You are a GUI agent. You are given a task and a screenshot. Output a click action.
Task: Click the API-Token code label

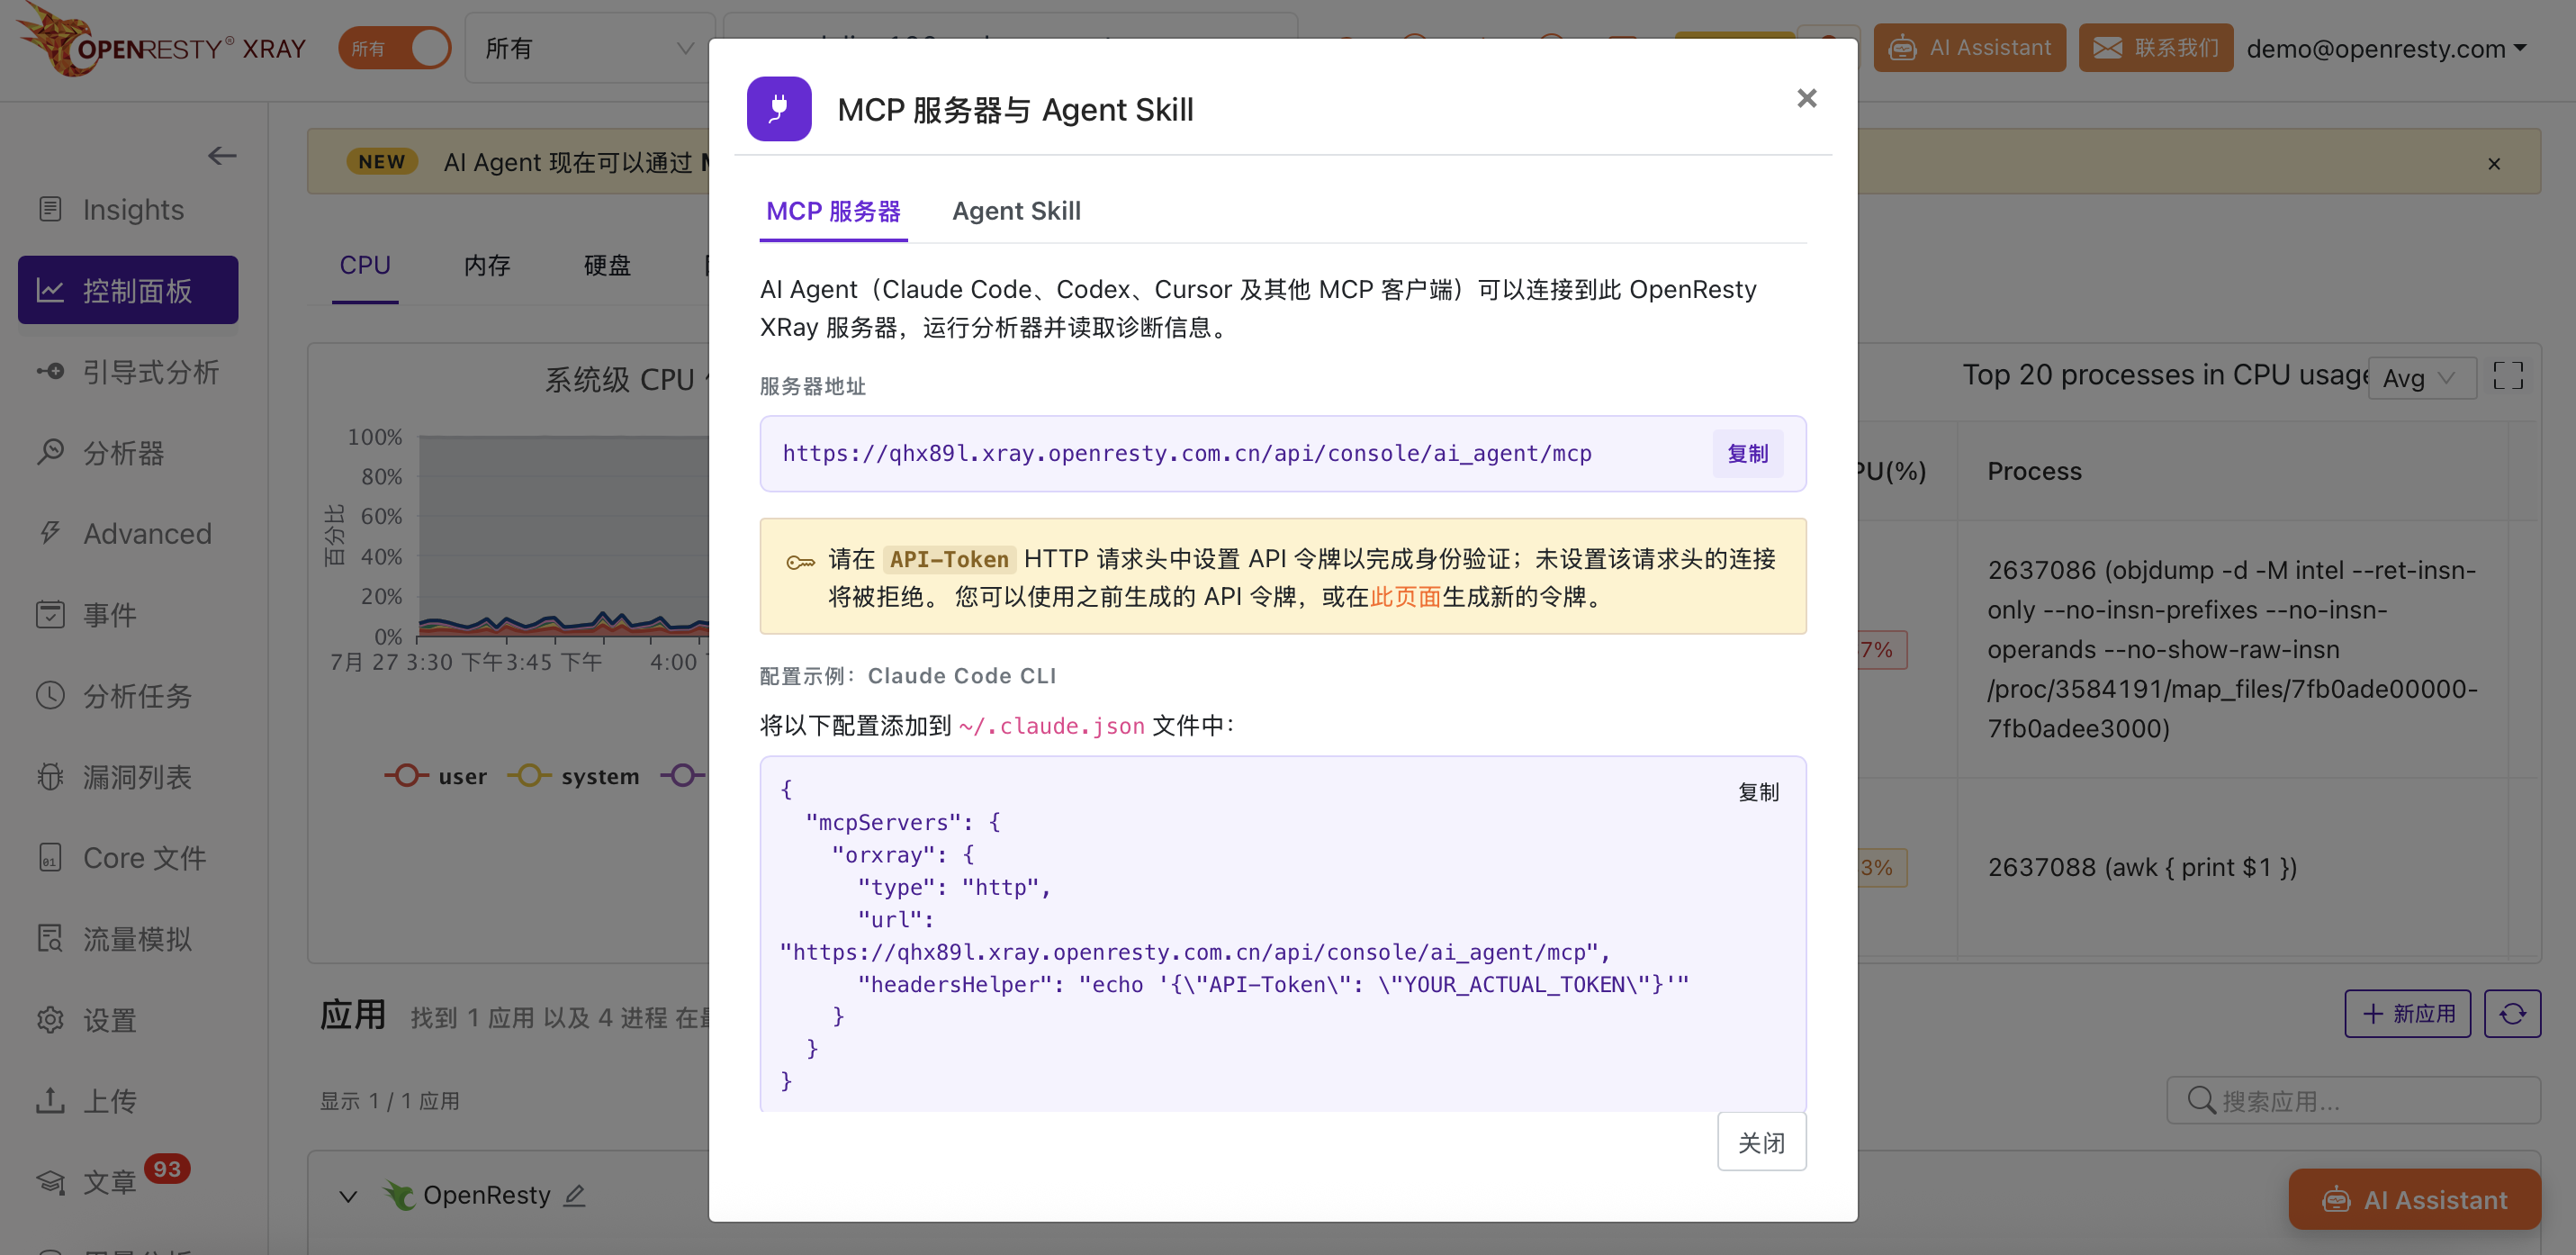pyautogui.click(x=949, y=559)
